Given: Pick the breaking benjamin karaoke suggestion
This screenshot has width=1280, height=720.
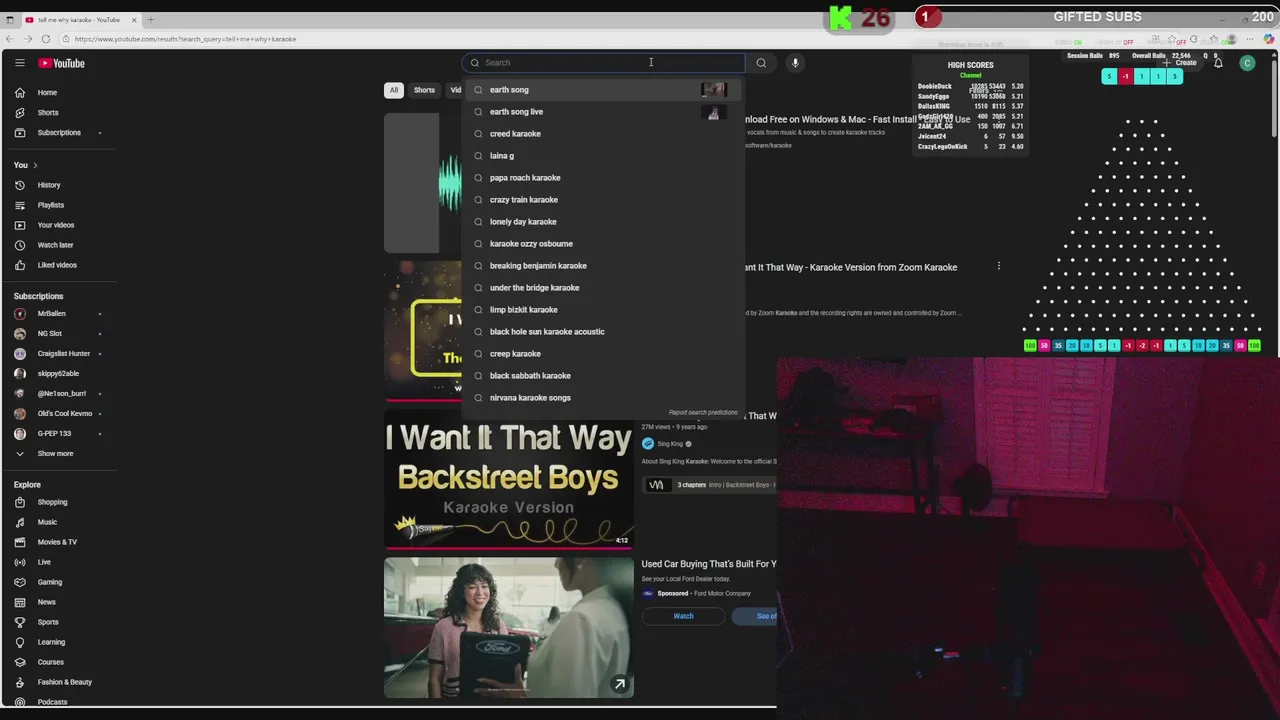Looking at the screenshot, I should coord(603,266).
